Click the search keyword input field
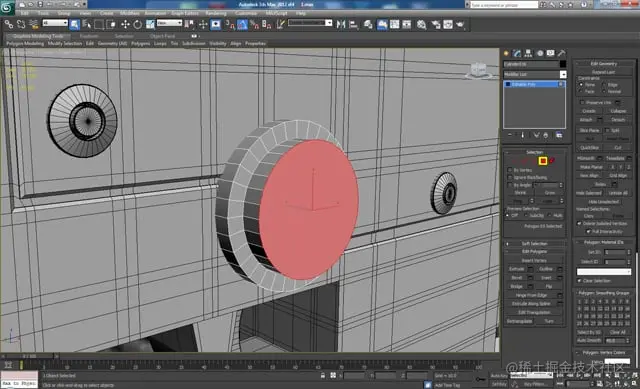Image resolution: width=640 pixels, height=389 pixels. click(x=504, y=5)
